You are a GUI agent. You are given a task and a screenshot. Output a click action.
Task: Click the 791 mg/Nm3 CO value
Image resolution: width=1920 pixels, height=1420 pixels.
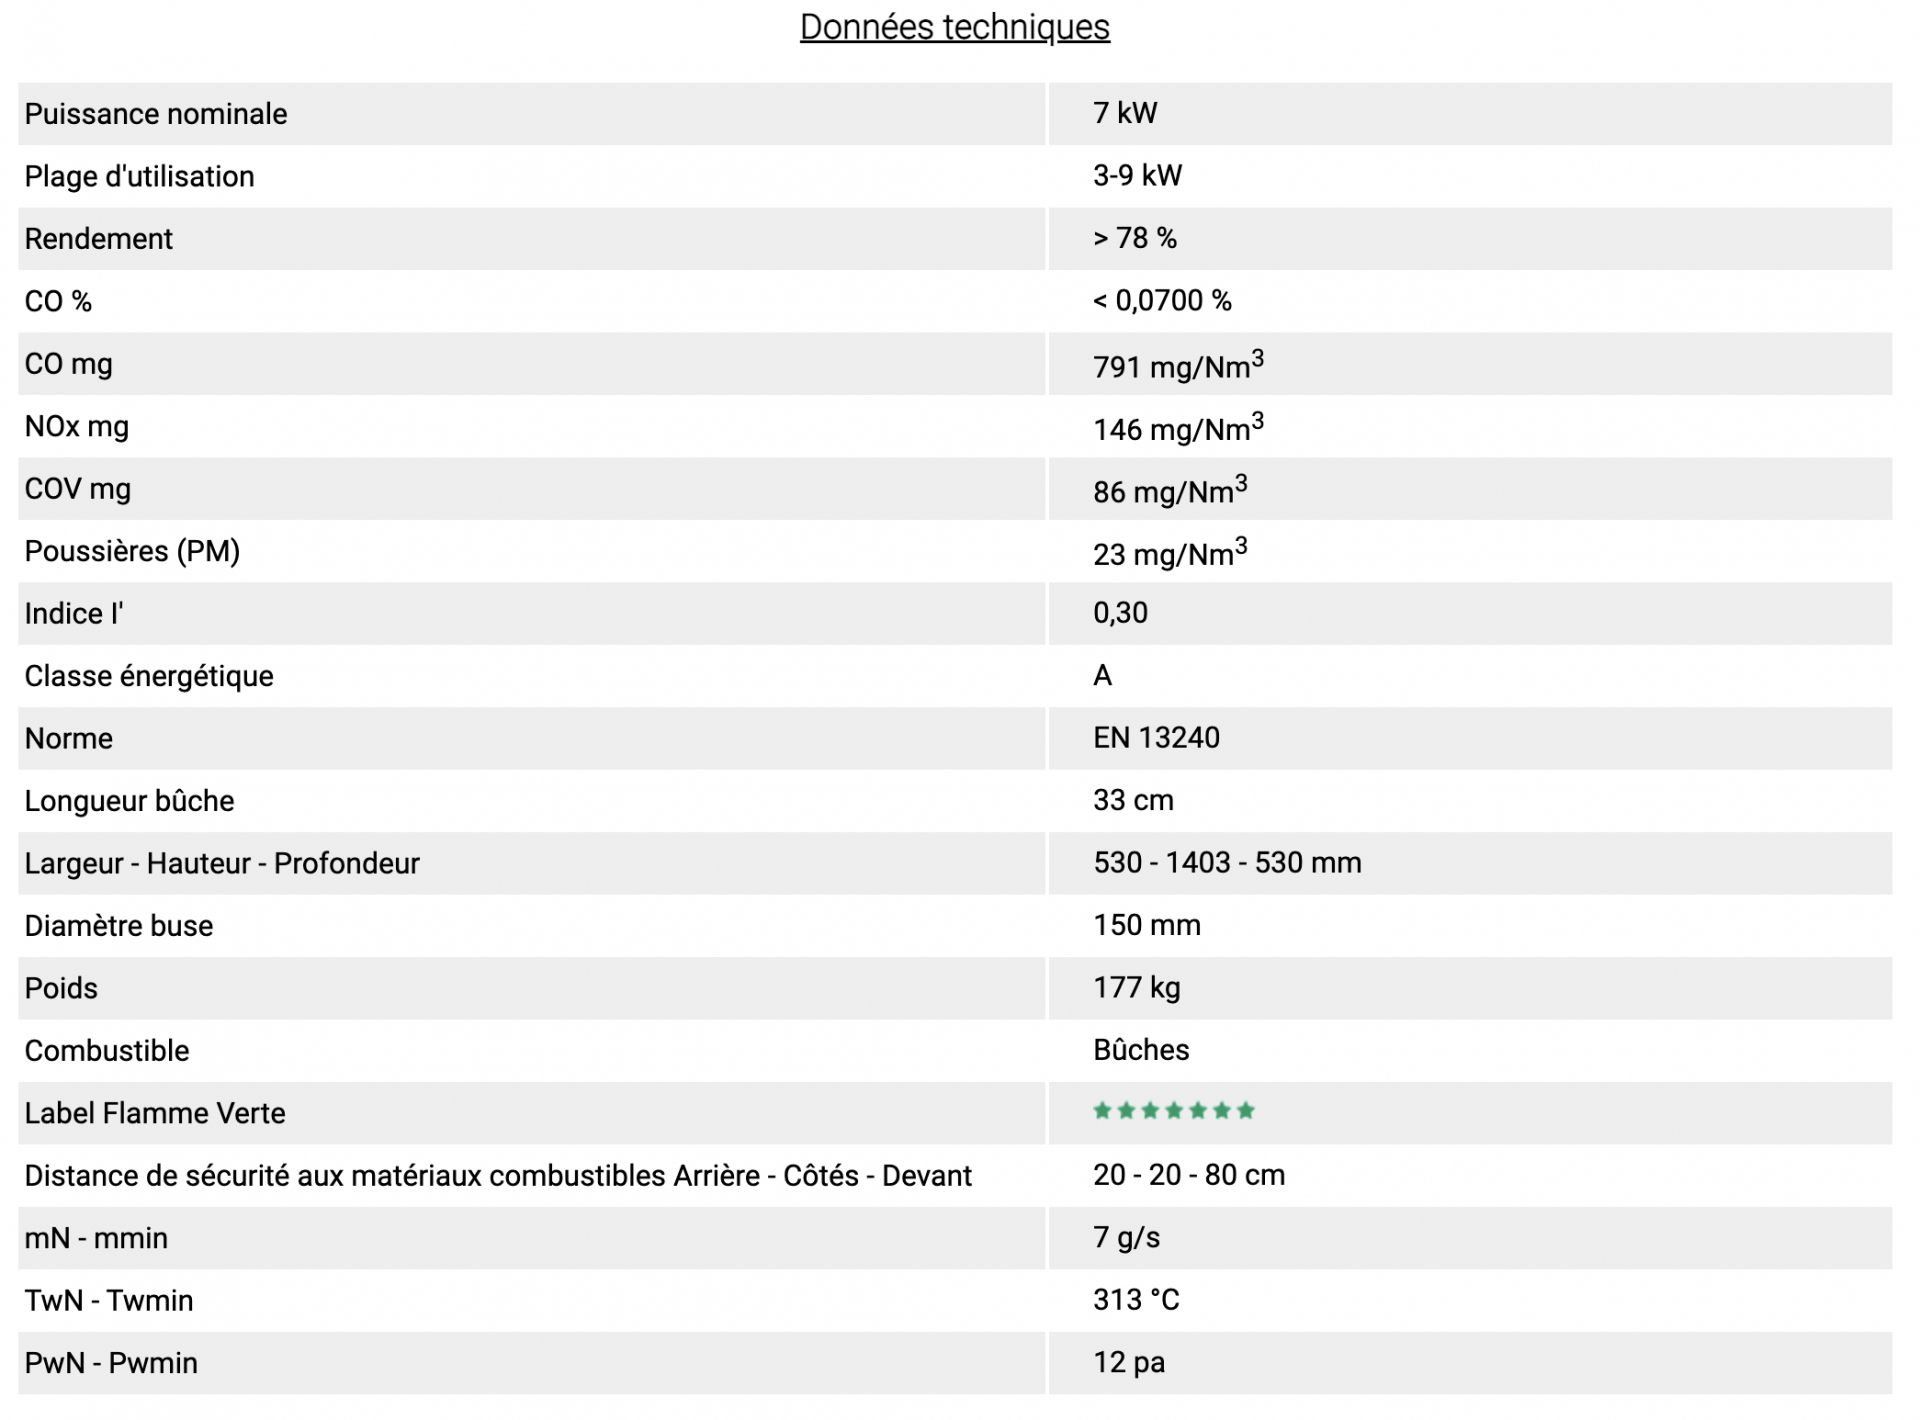point(1178,365)
